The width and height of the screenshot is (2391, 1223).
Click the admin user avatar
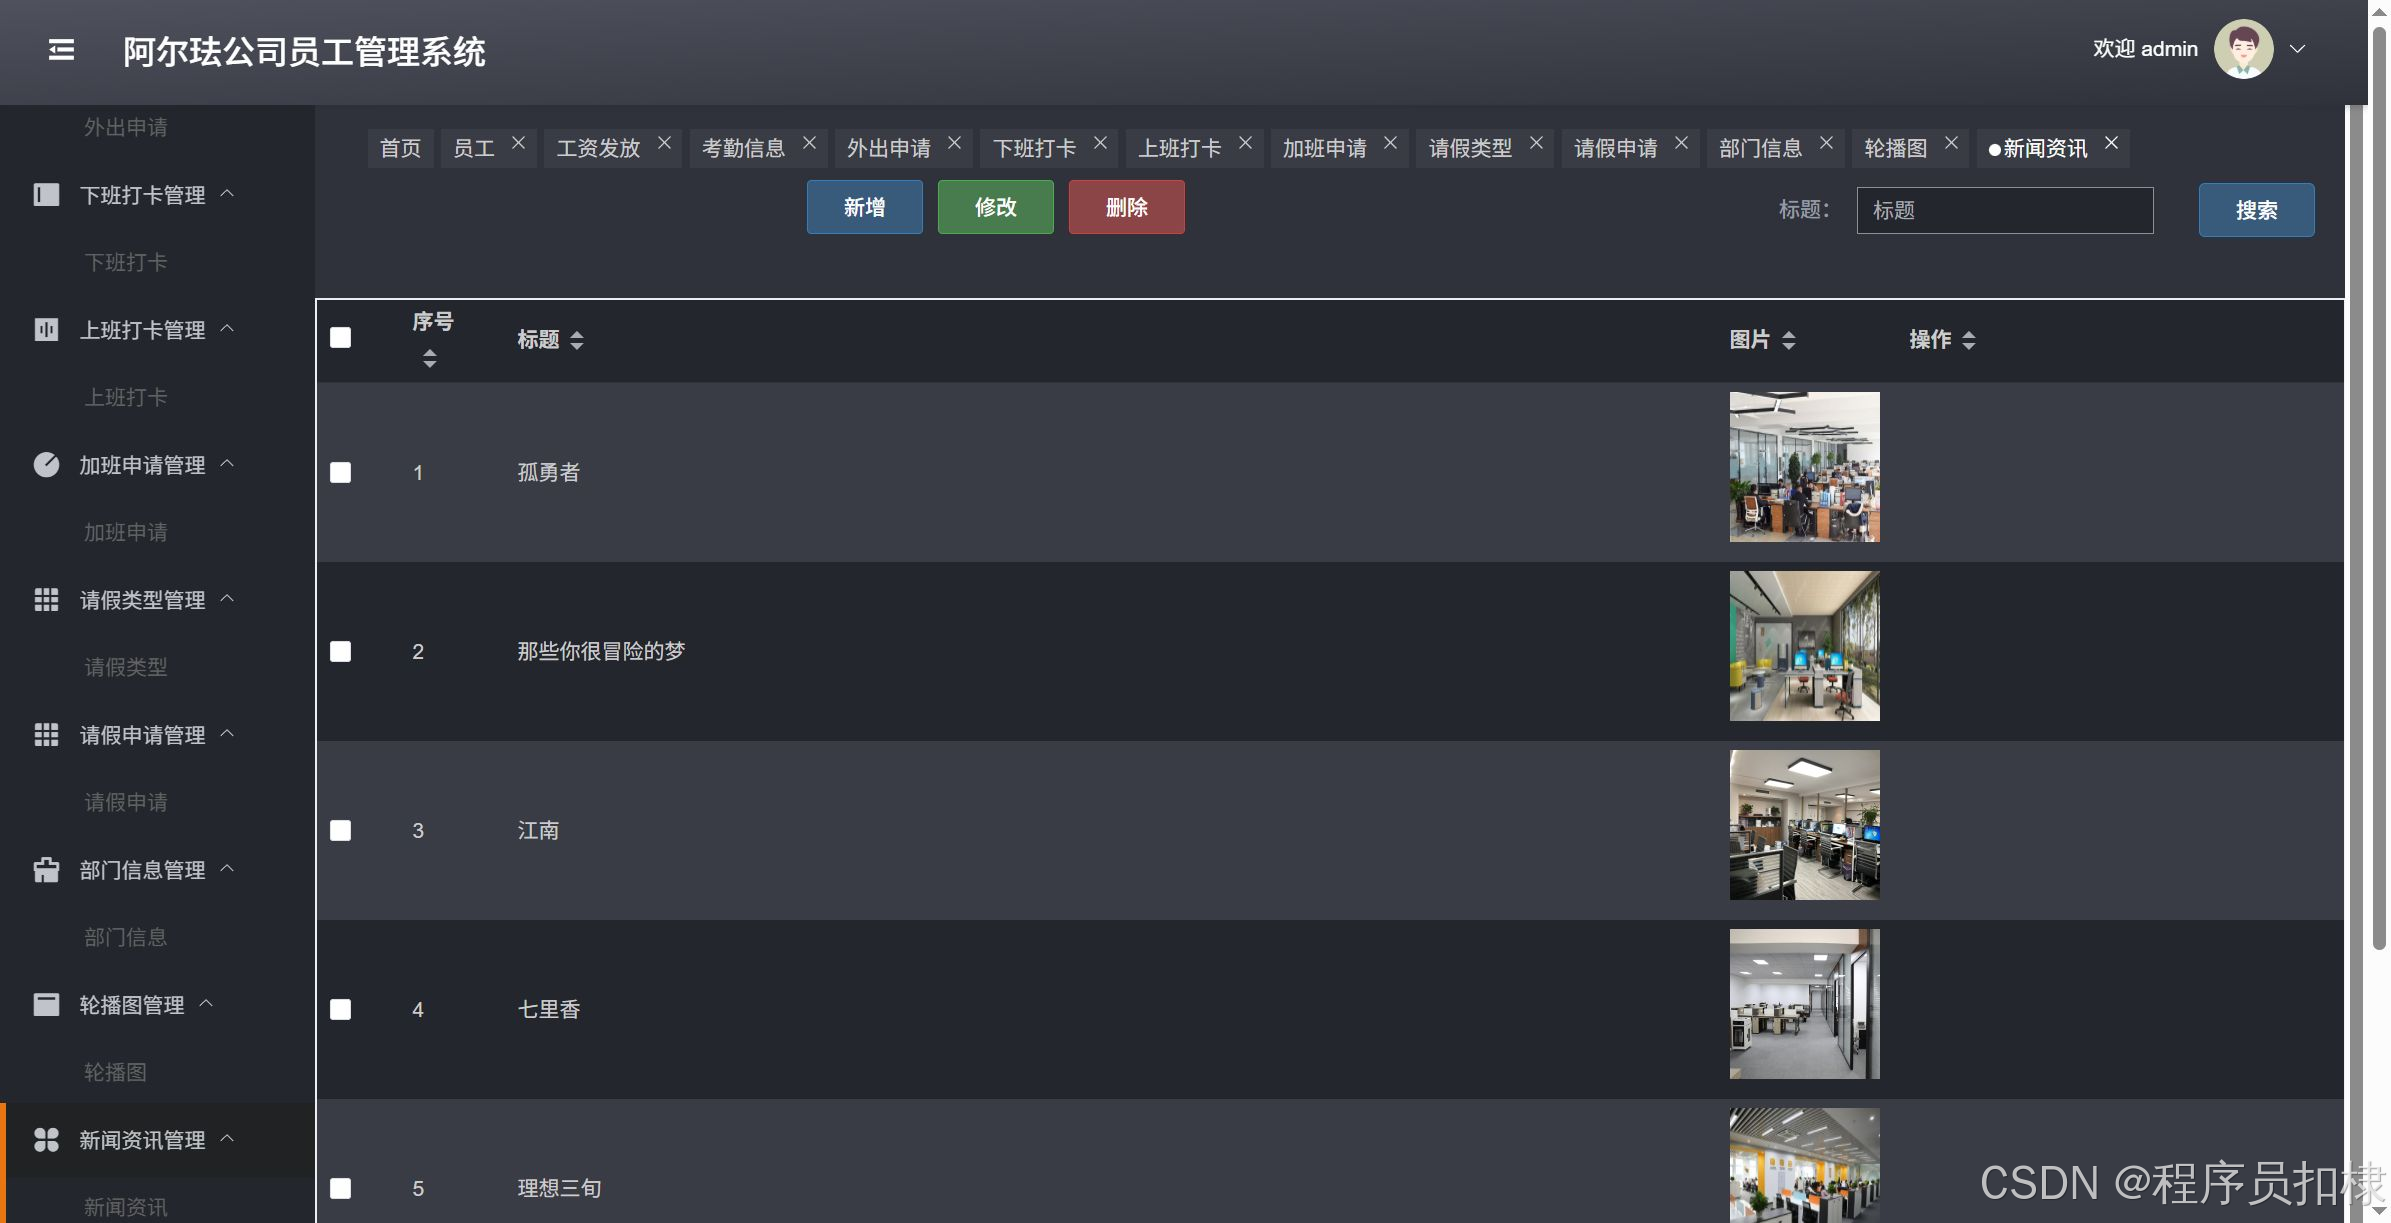point(2243,49)
